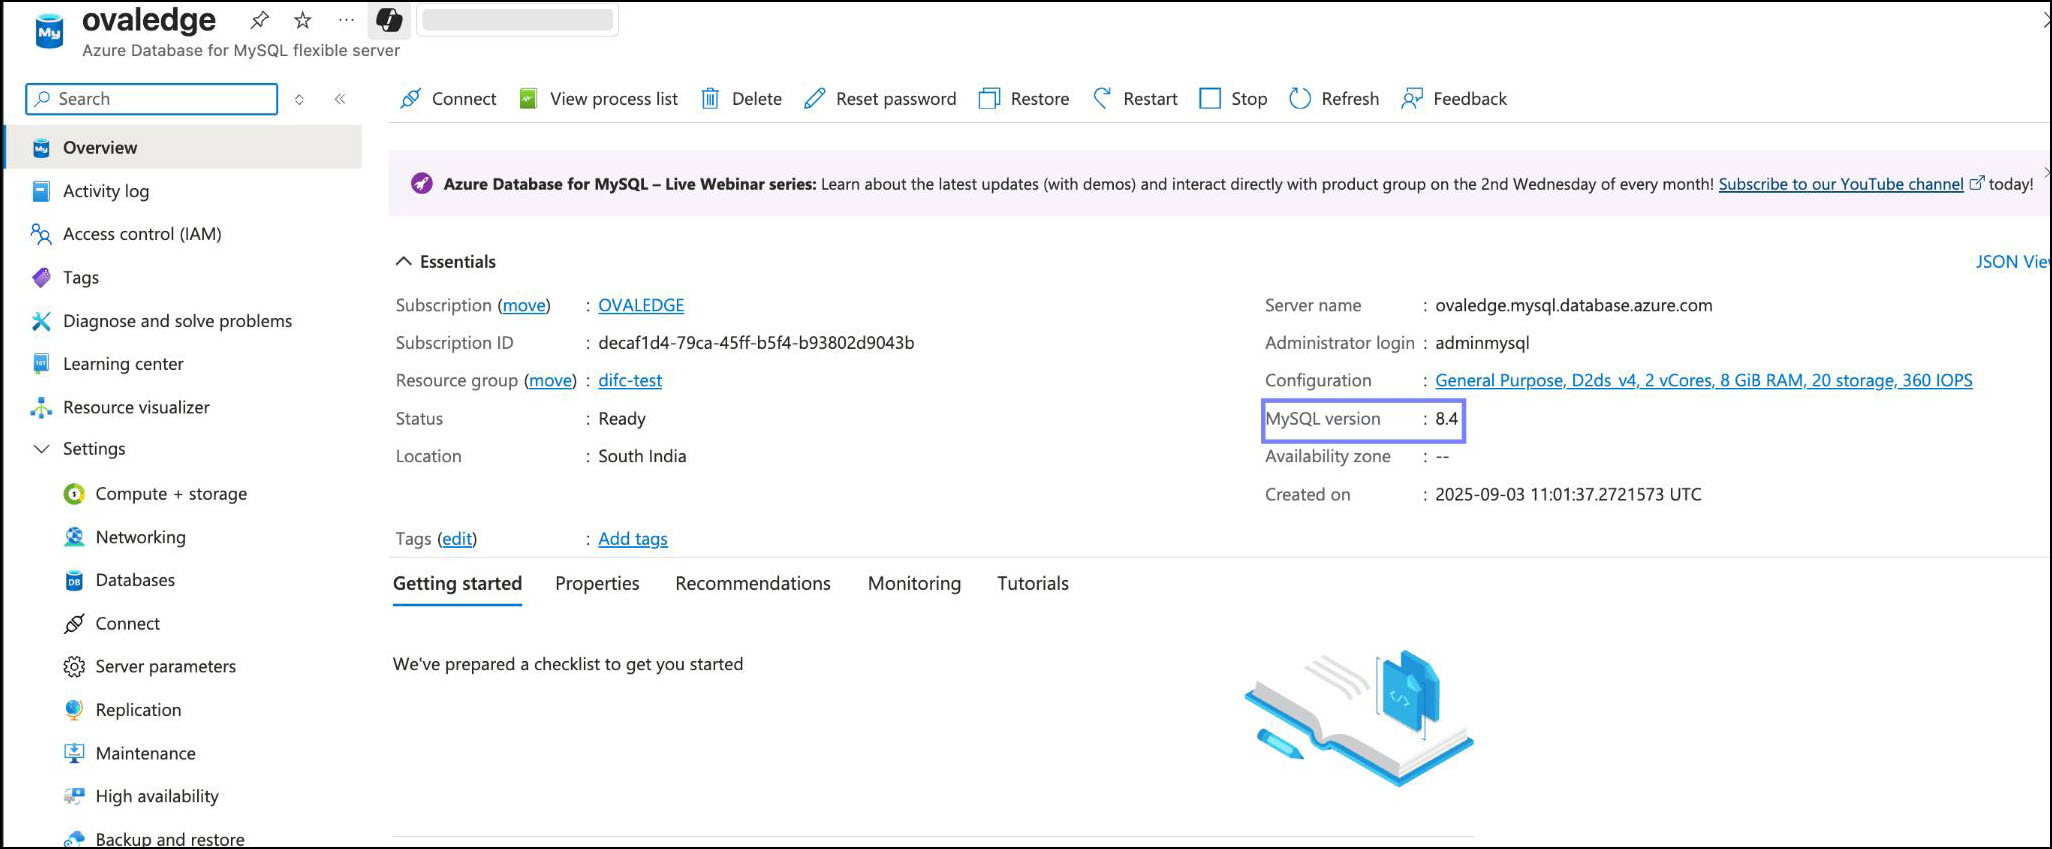
Task: Click the South India location value
Action: coord(642,456)
